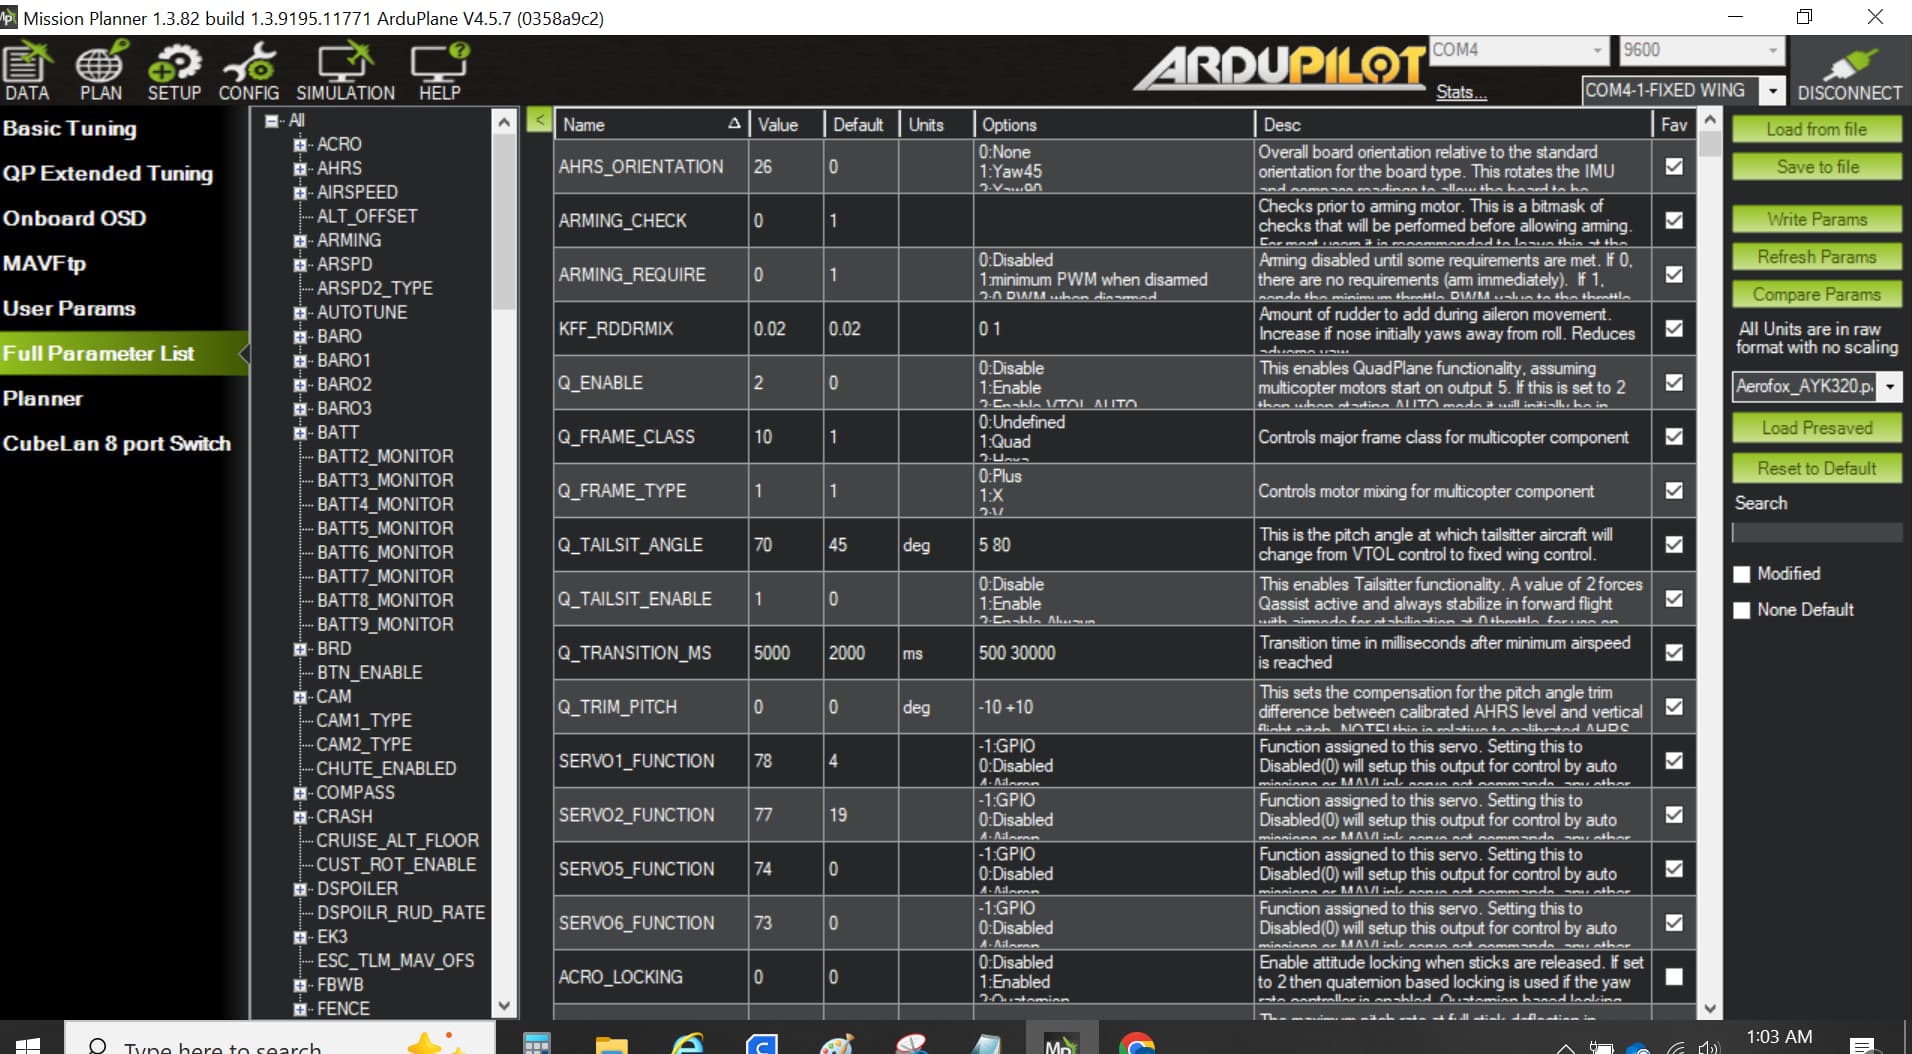
Task: Switch to Basic Tuning page
Action: [70, 128]
